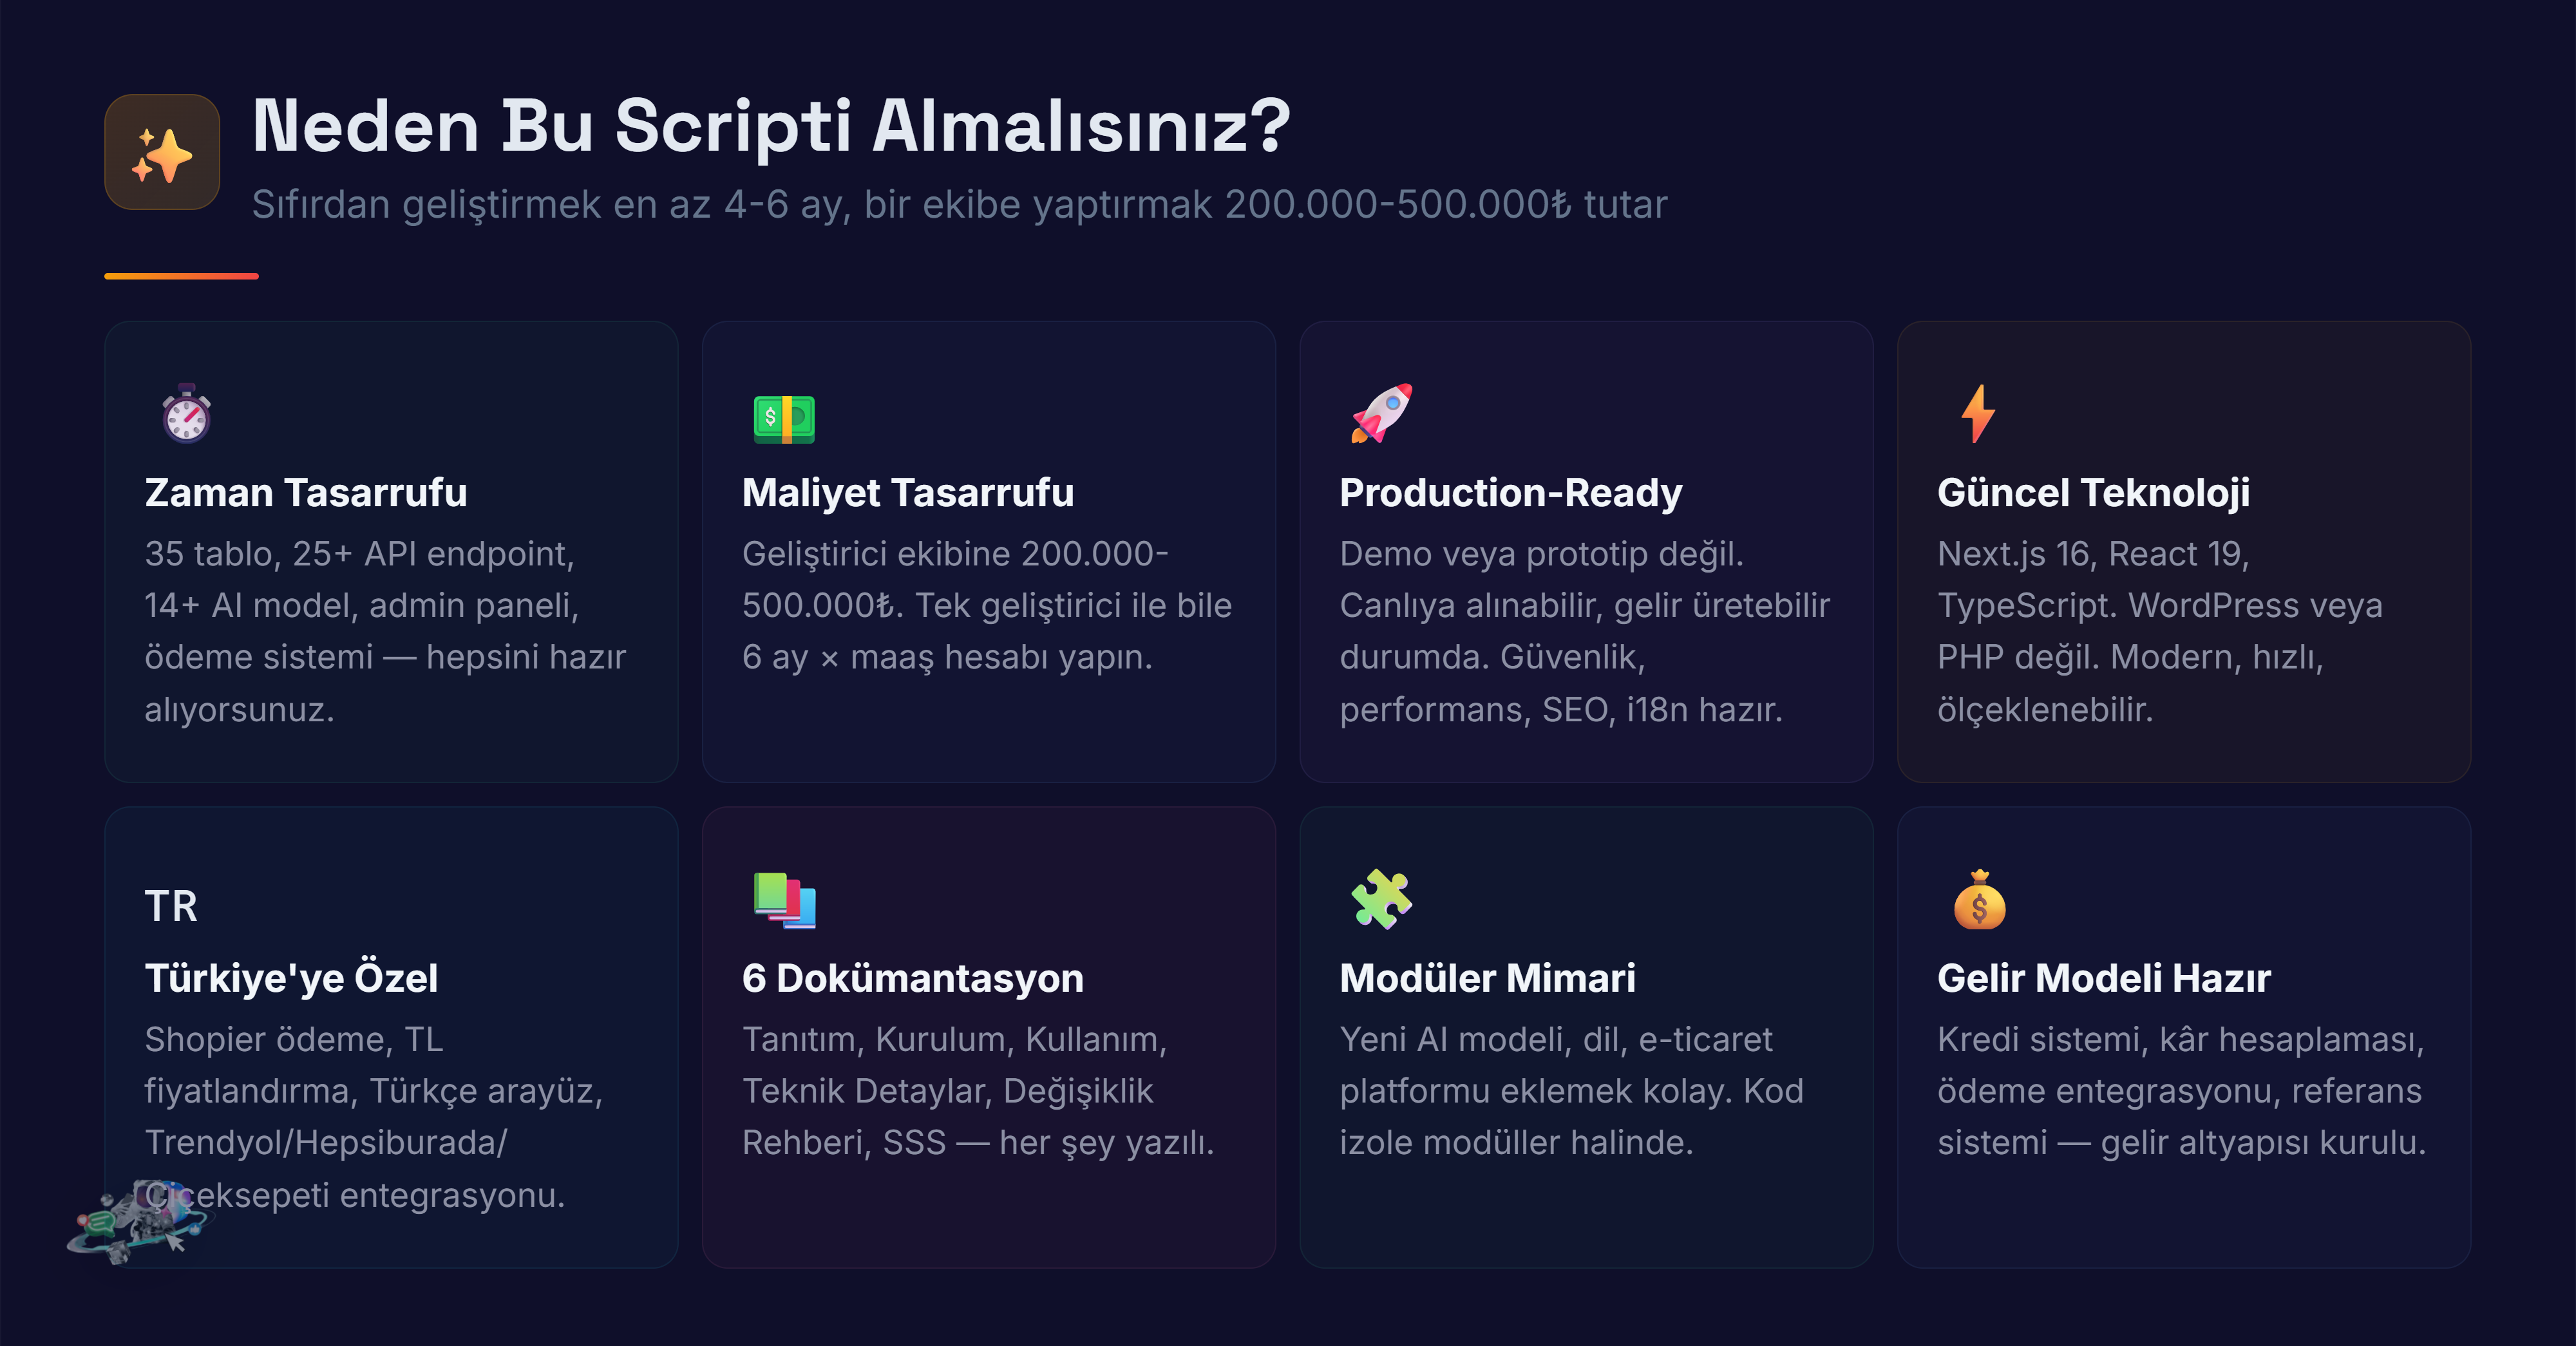
Task: Click the 'Maliyet Tasarrufu' card title
Action: (x=908, y=493)
